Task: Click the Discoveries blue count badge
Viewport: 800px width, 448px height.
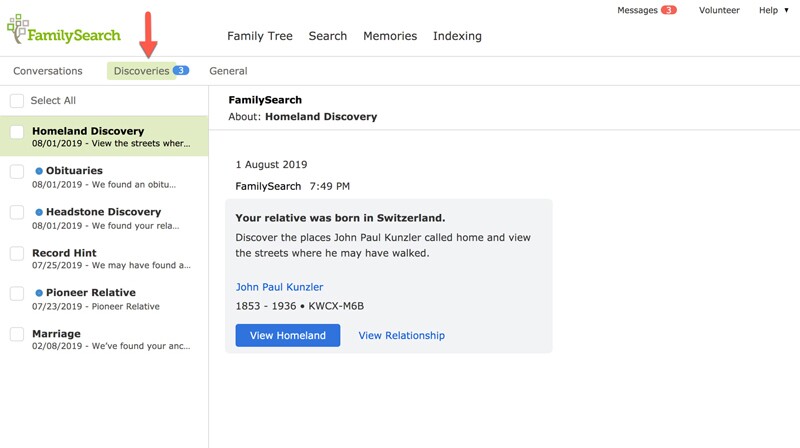Action: point(181,70)
